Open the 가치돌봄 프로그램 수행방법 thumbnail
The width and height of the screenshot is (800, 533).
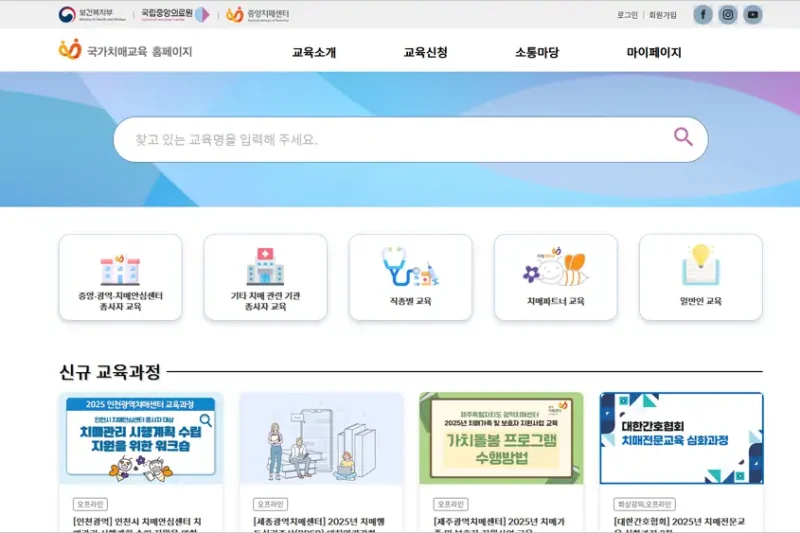(x=501, y=438)
